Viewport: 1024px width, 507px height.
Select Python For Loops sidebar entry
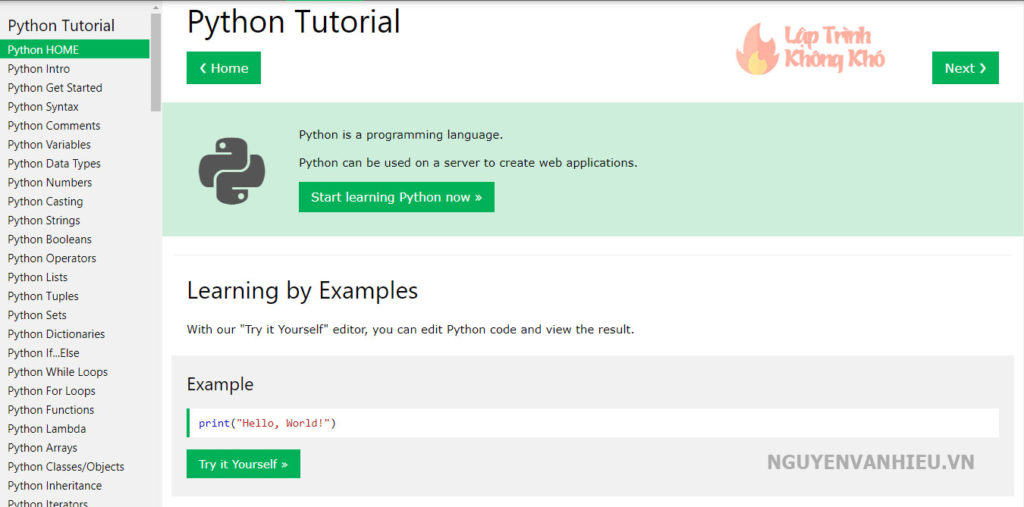pyautogui.click(x=51, y=391)
